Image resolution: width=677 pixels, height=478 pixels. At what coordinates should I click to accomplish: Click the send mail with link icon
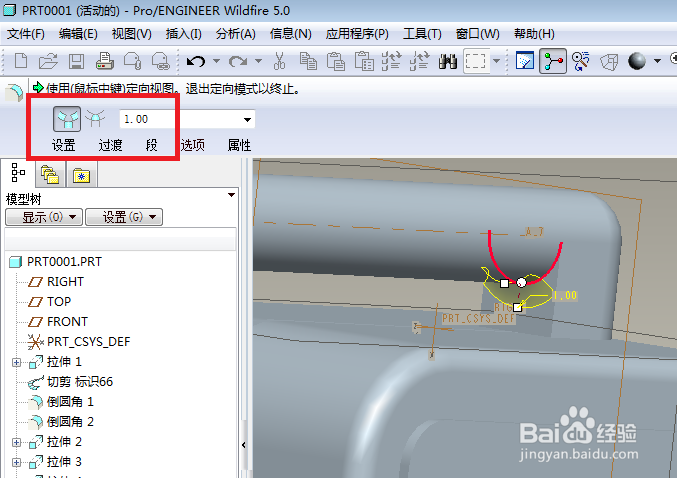[x=160, y=61]
